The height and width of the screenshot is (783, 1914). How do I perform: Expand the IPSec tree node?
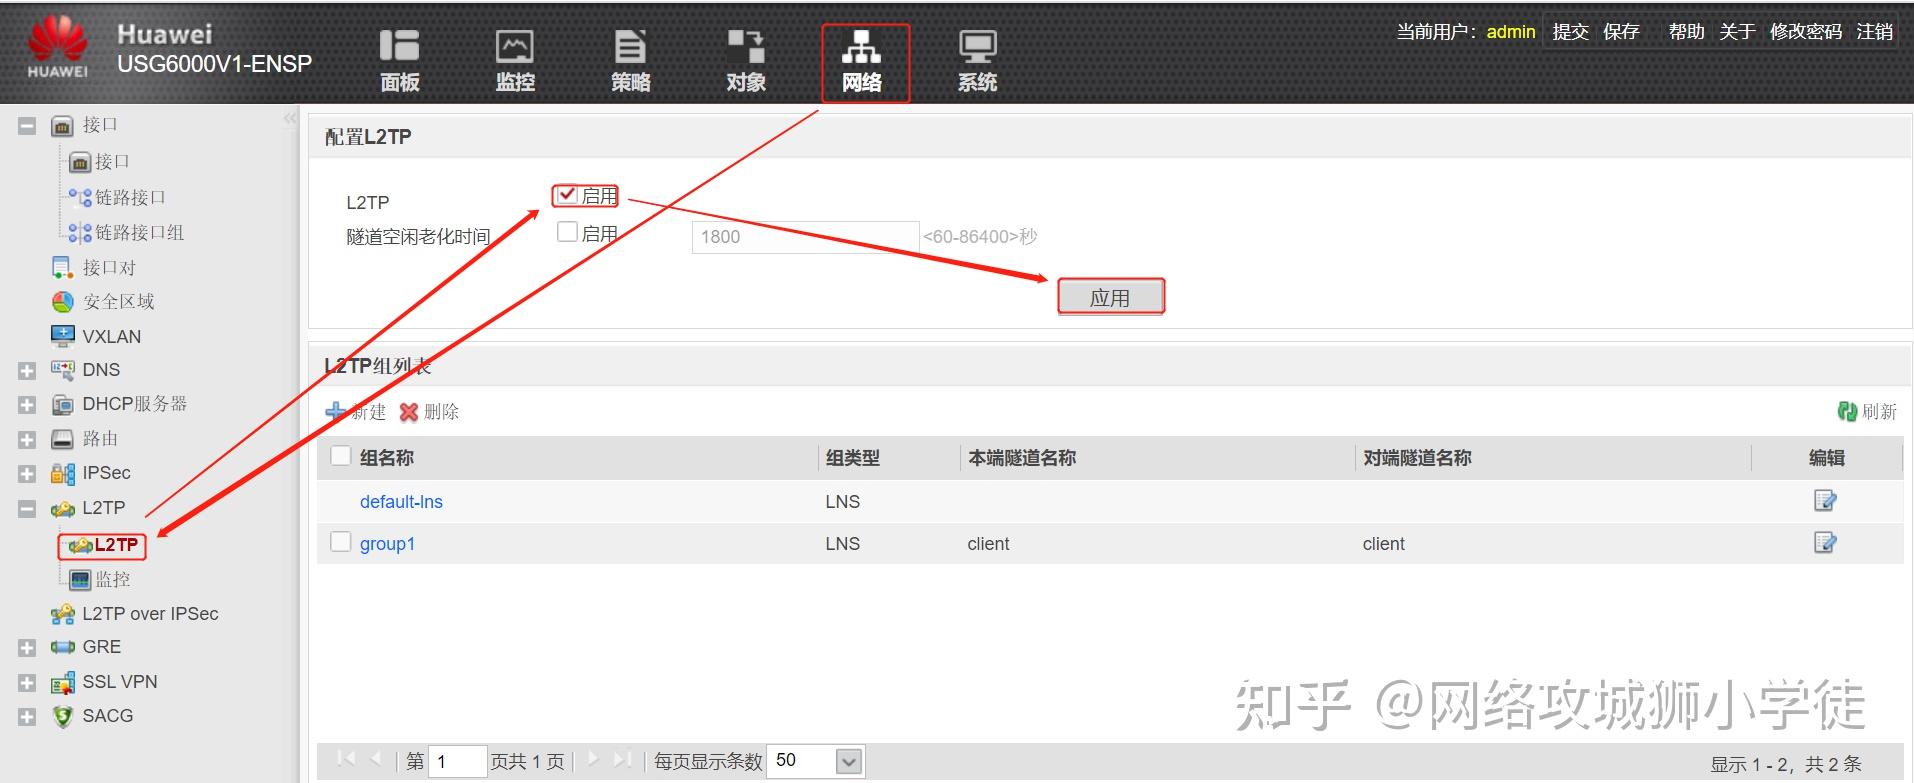(27, 474)
